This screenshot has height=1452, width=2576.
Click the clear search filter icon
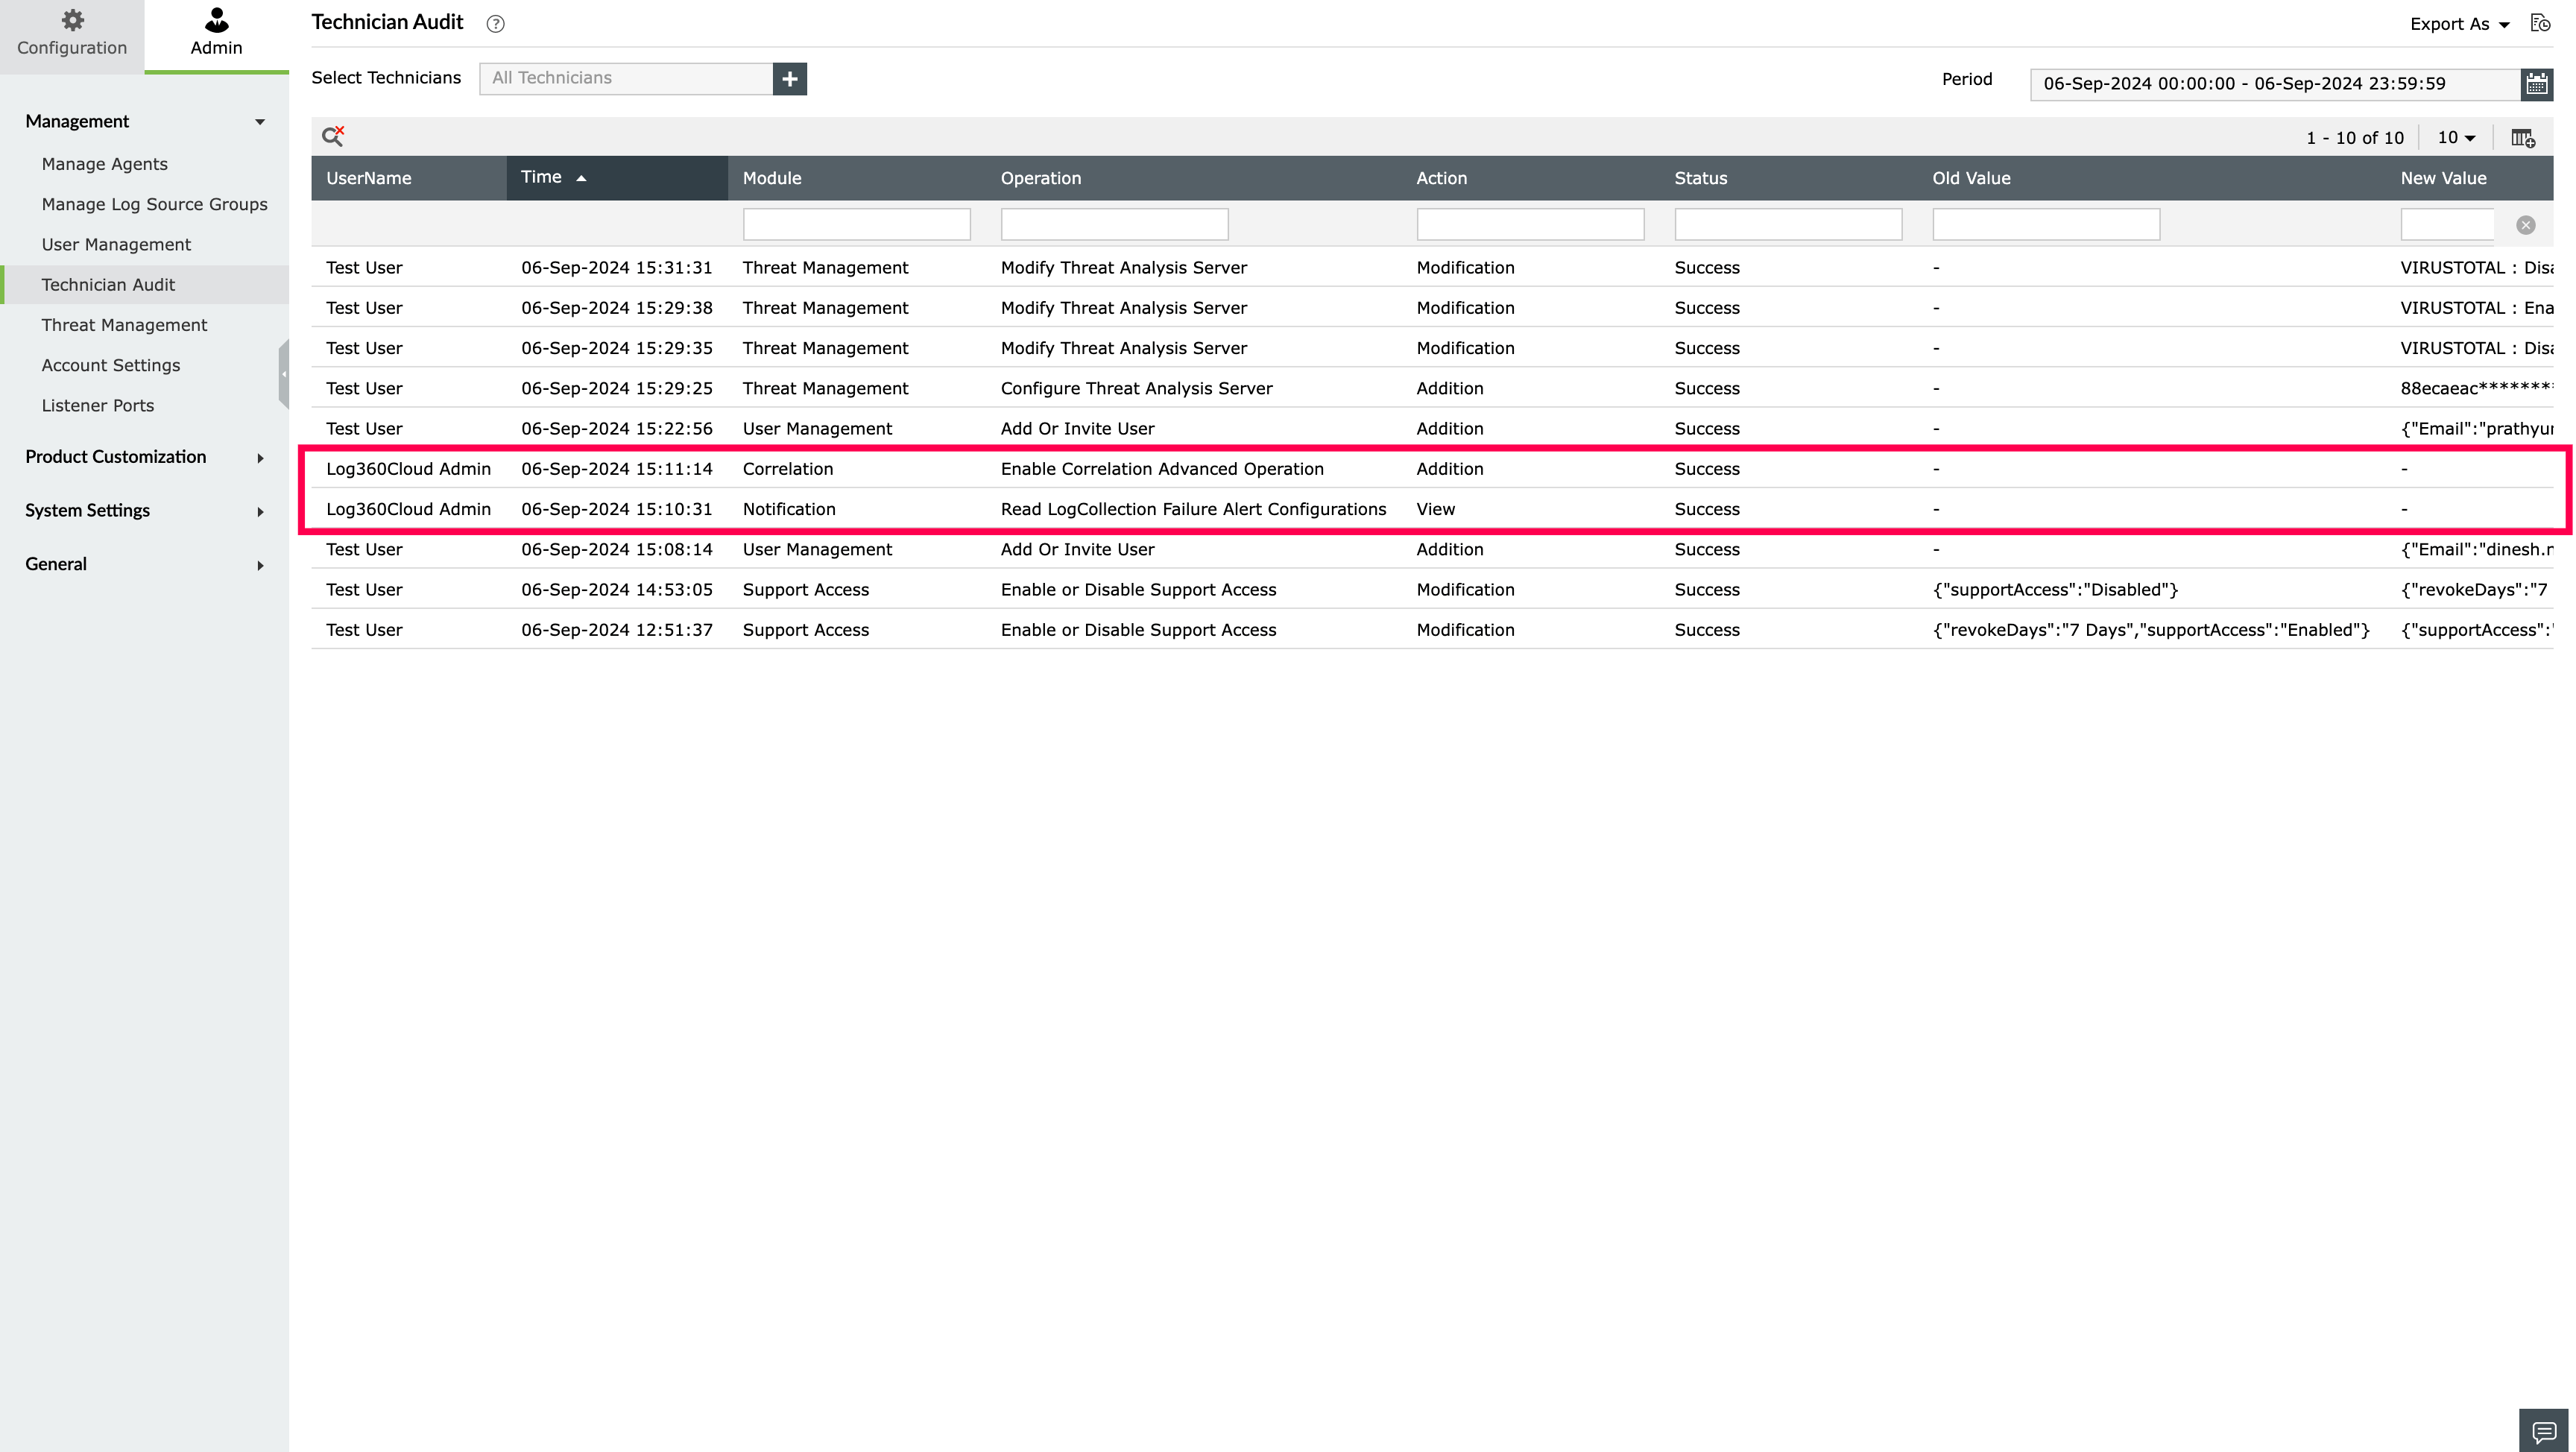(x=333, y=137)
